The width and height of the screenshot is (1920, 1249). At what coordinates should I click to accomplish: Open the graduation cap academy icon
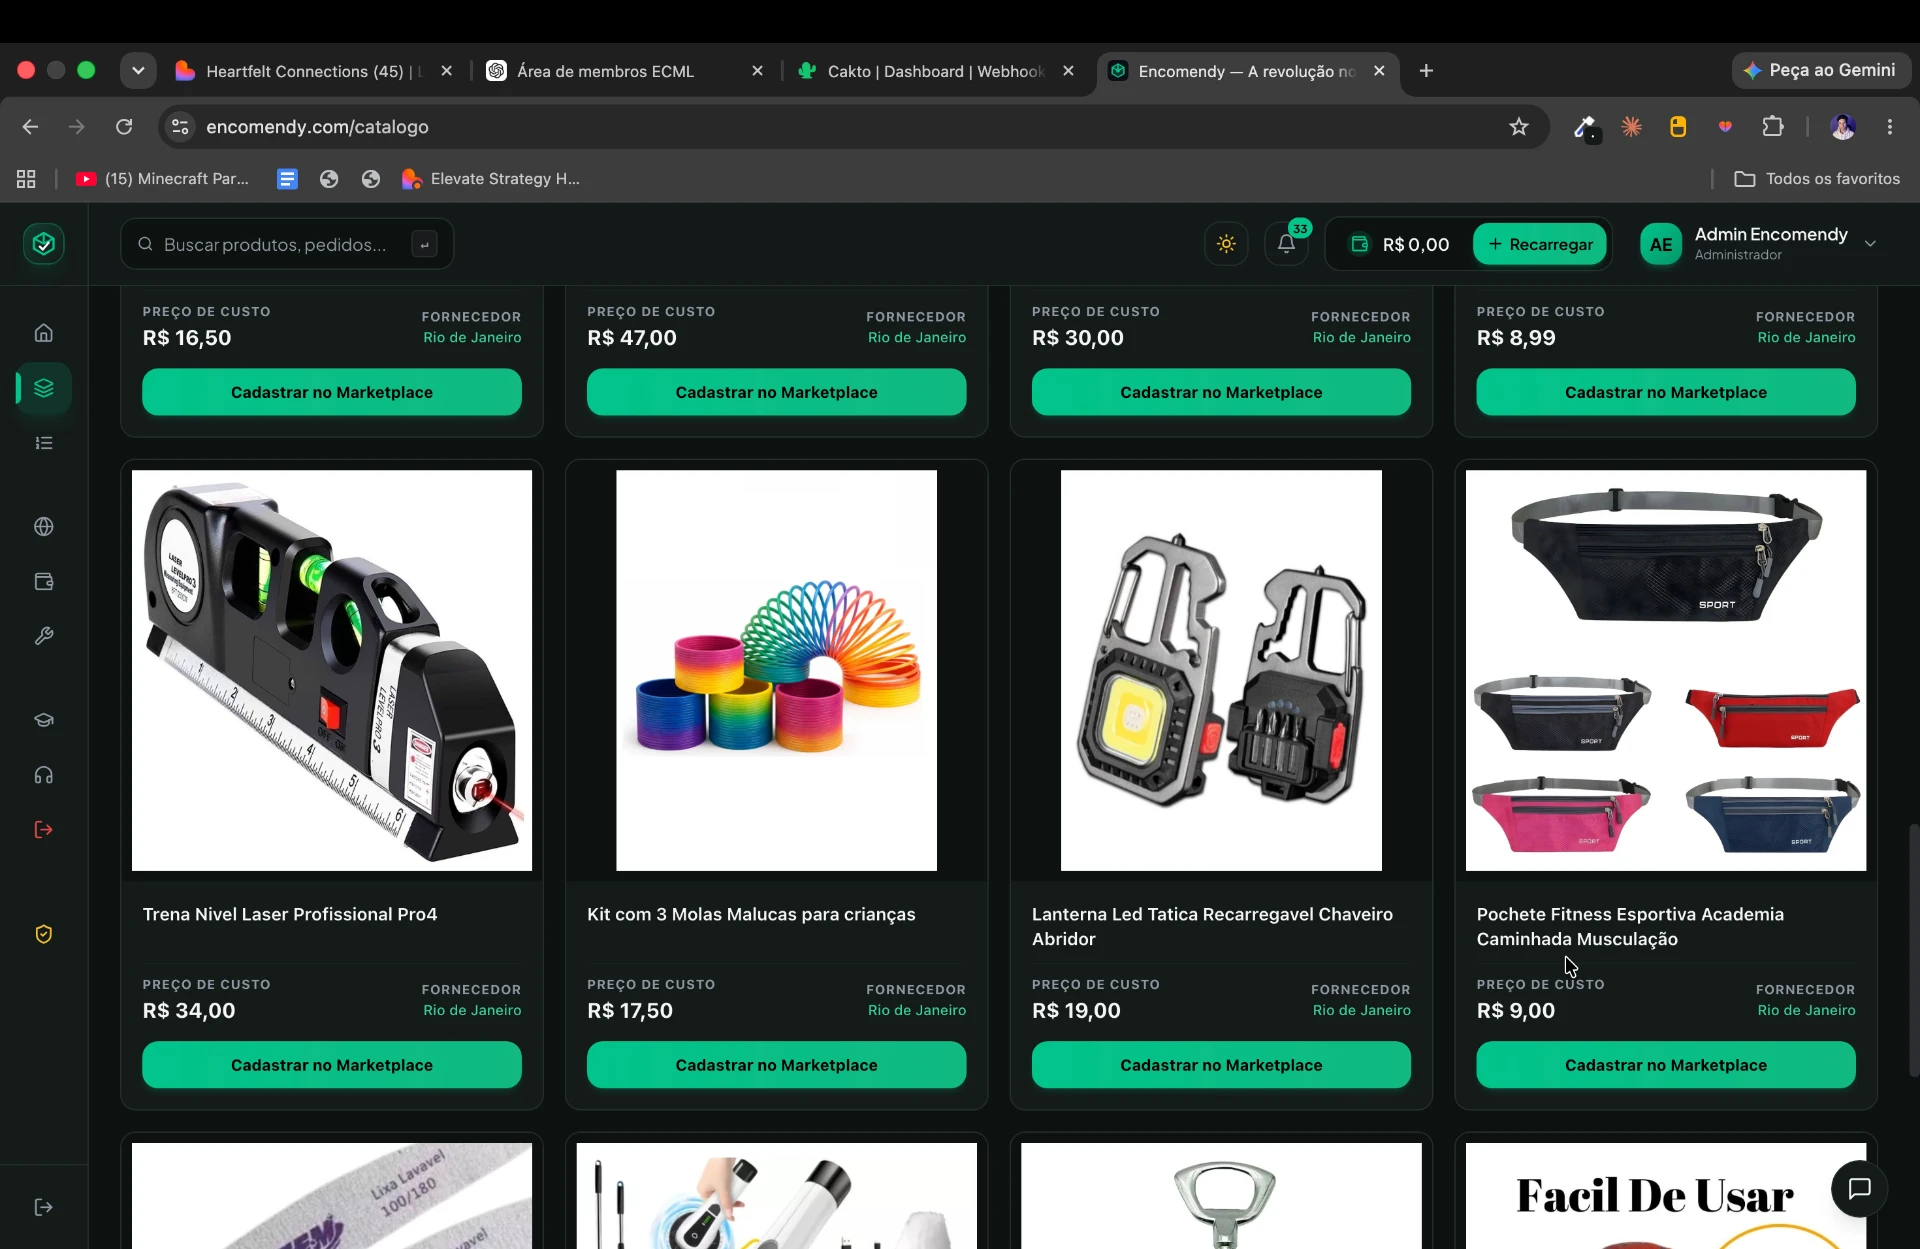[43, 720]
